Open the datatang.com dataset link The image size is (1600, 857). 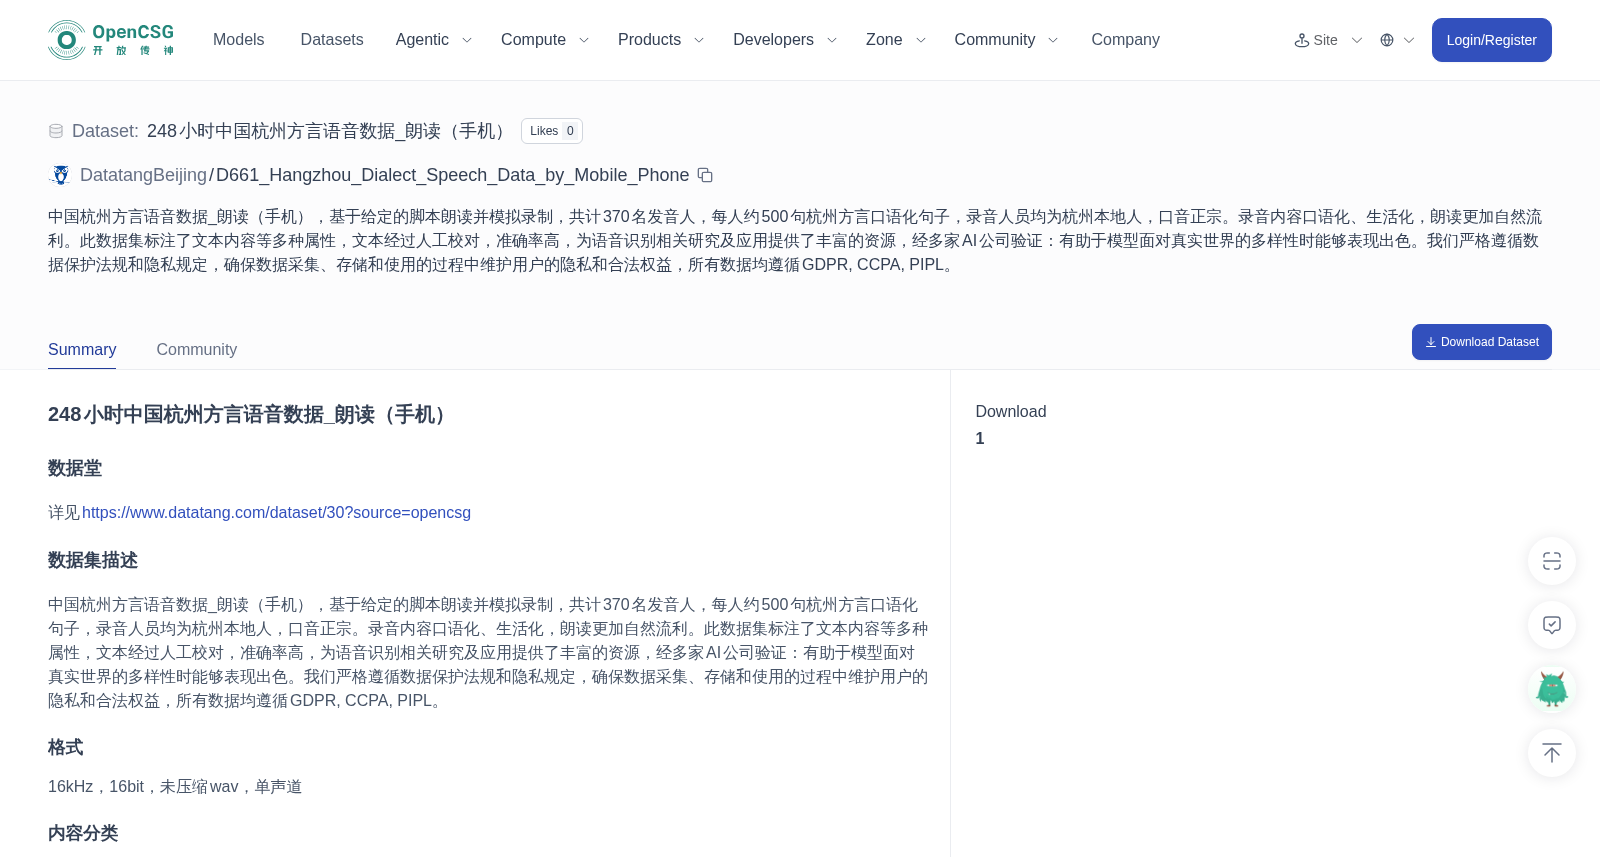[x=276, y=513]
